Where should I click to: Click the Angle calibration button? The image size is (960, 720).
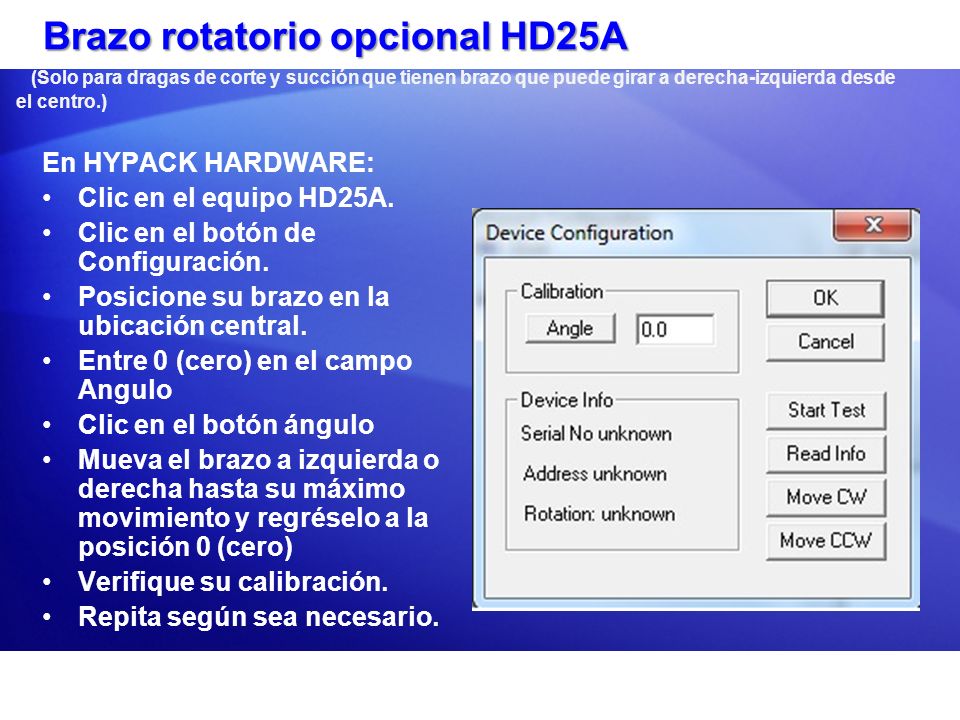pos(570,329)
